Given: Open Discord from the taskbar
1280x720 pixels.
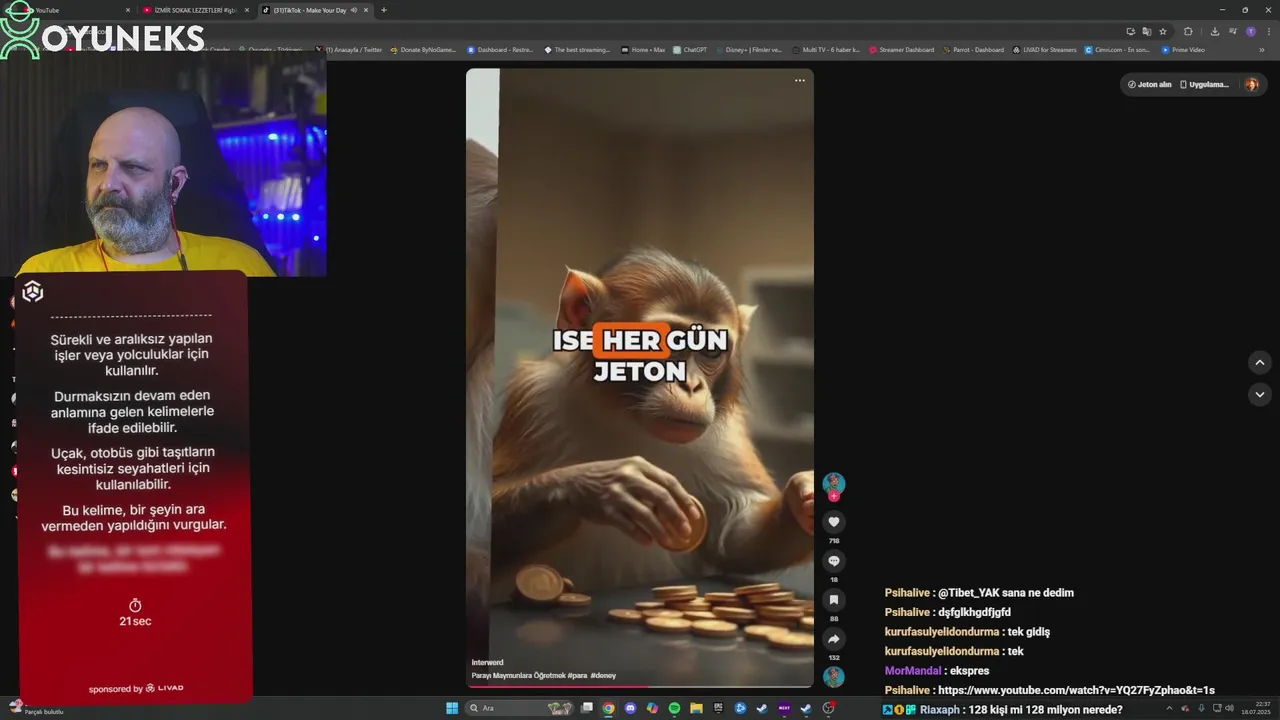Looking at the screenshot, I should coord(630,708).
